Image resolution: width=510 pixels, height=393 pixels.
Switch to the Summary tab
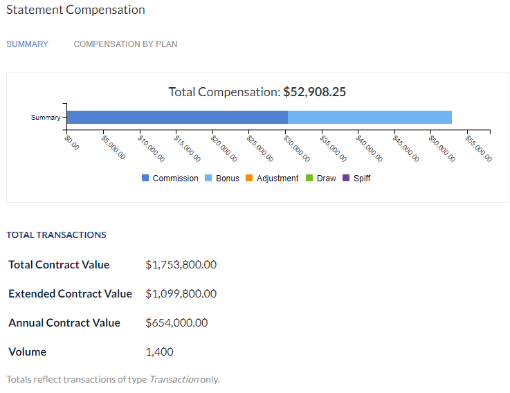pyautogui.click(x=27, y=44)
